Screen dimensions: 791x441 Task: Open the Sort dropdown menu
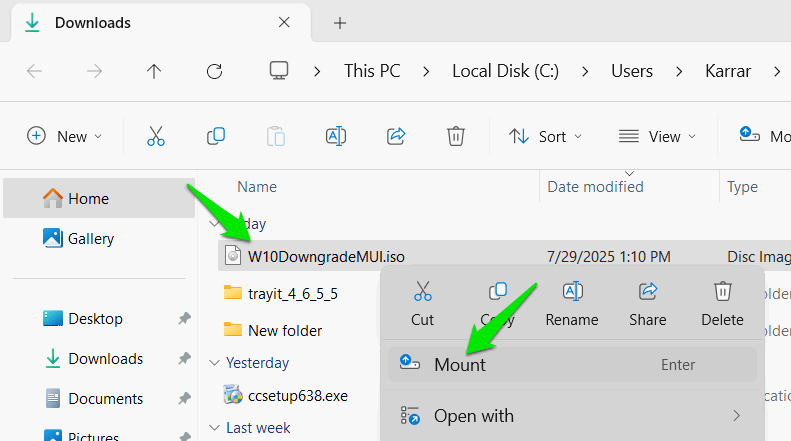click(x=545, y=136)
